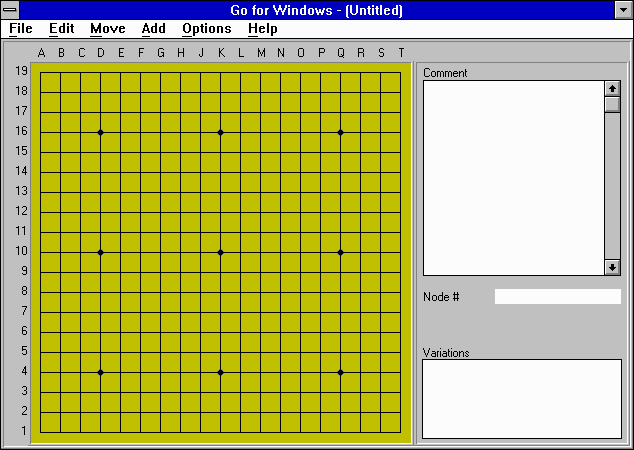Image resolution: width=634 pixels, height=450 pixels.
Task: Click the corner intersection T19
Action: [x=400, y=73]
